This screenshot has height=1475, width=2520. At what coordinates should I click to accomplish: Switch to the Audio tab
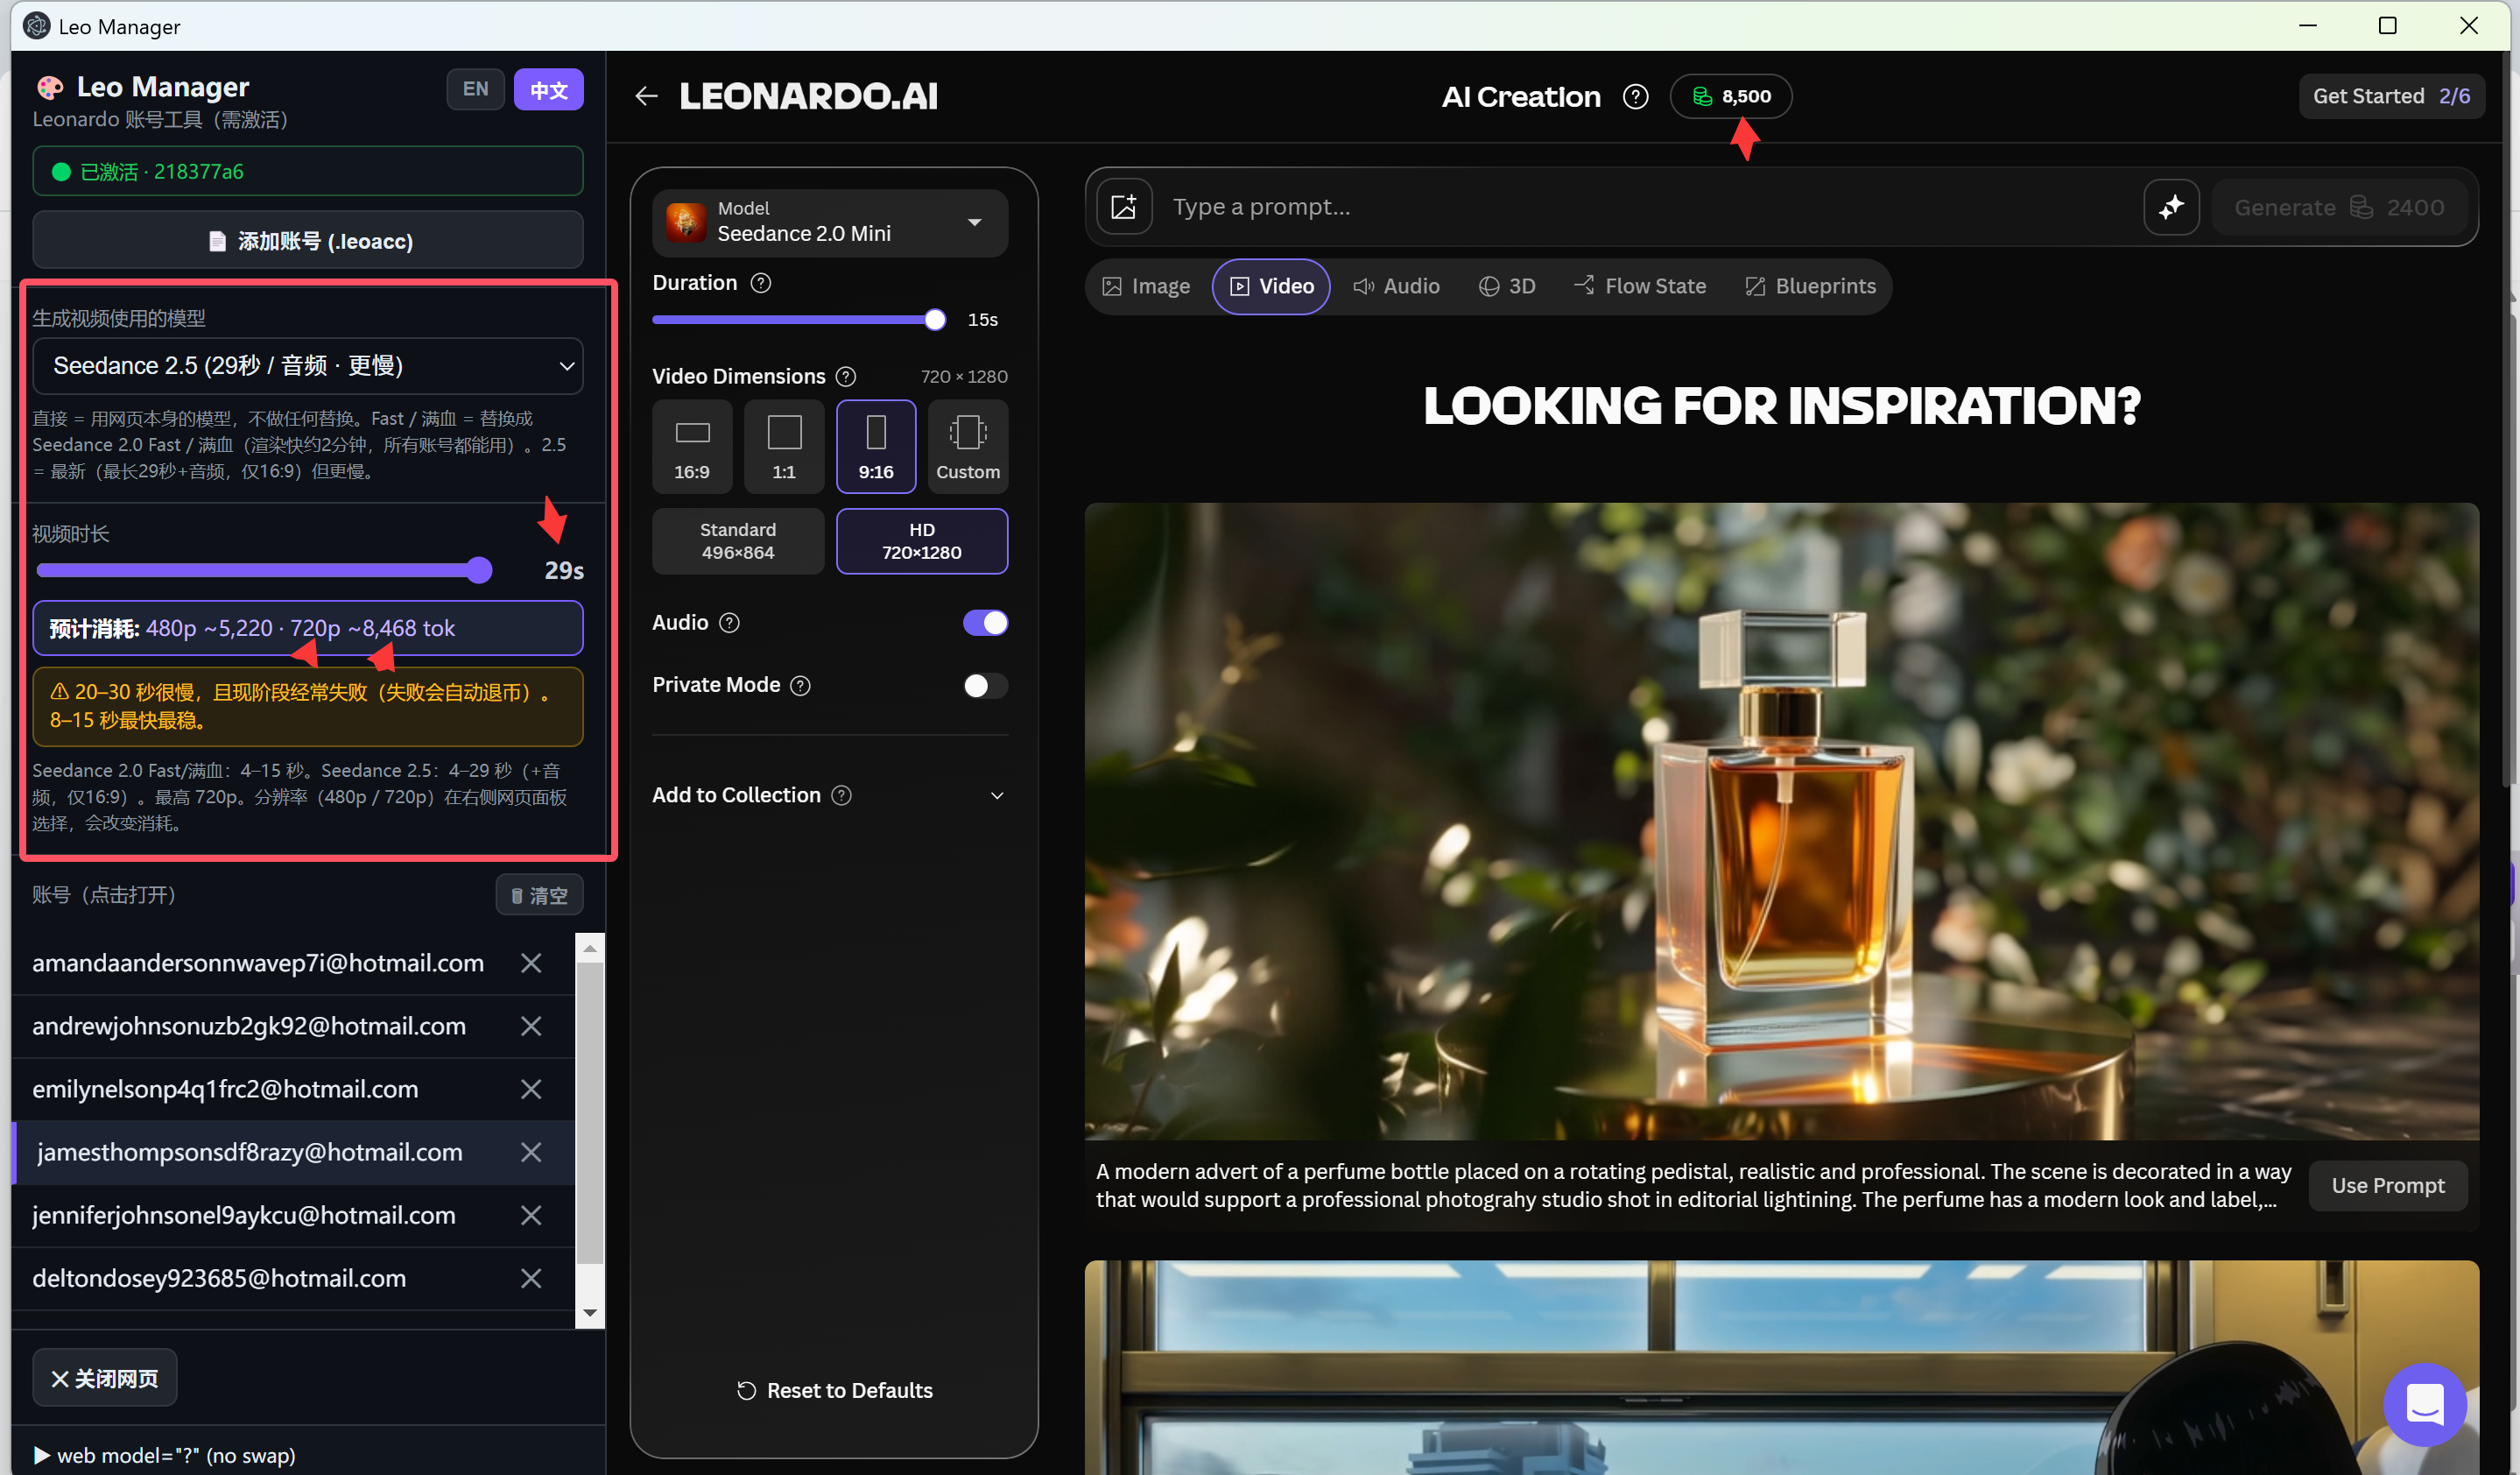tap(1396, 286)
